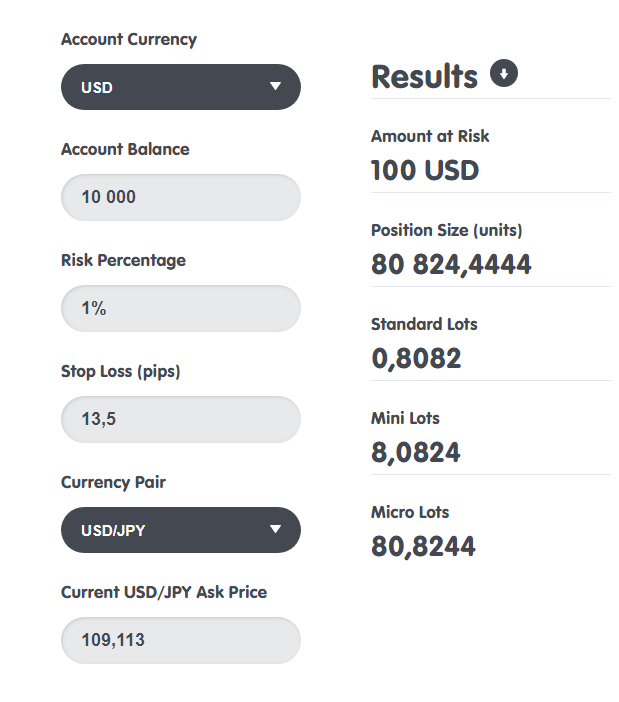
Task: Expand the USD/JPY Currency Pair dropdown
Action: [x=180, y=530]
